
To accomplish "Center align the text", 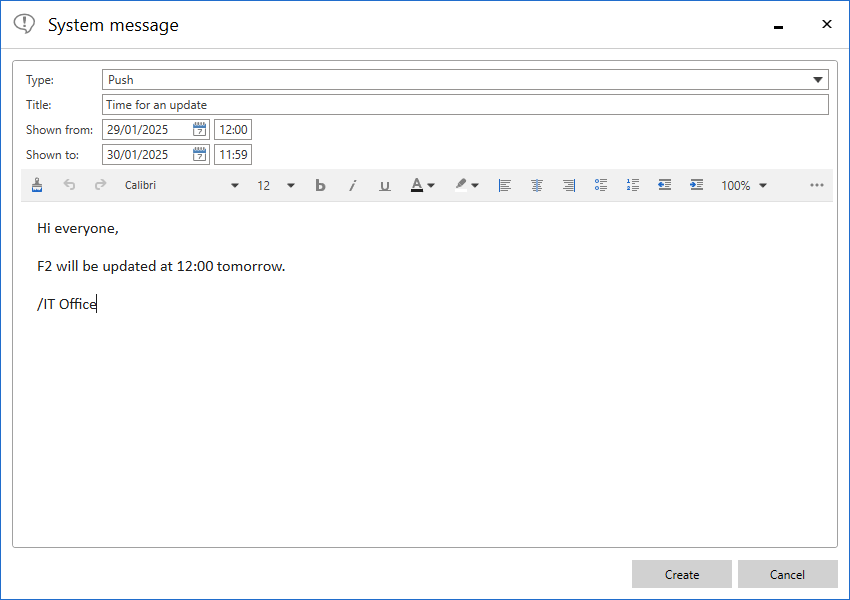I will [537, 185].
